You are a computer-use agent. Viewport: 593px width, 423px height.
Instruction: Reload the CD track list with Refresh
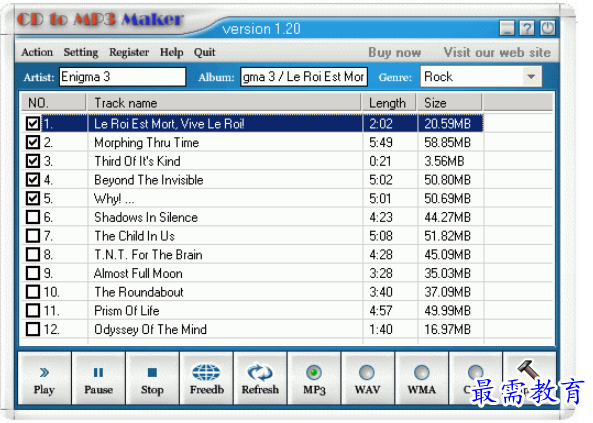click(x=260, y=378)
